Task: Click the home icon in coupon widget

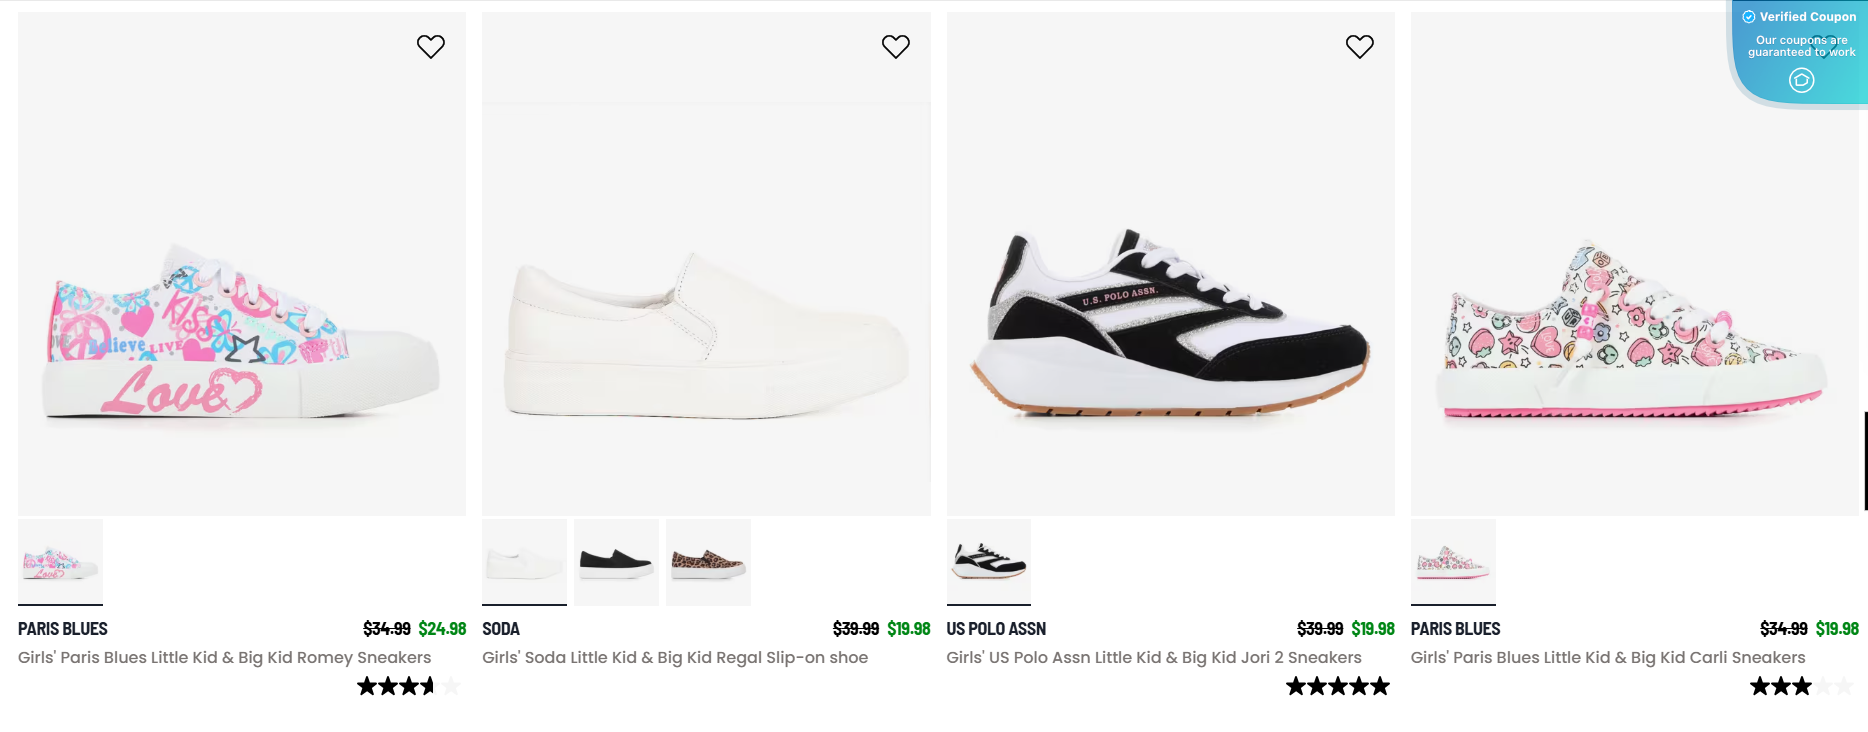Action: coord(1801,80)
